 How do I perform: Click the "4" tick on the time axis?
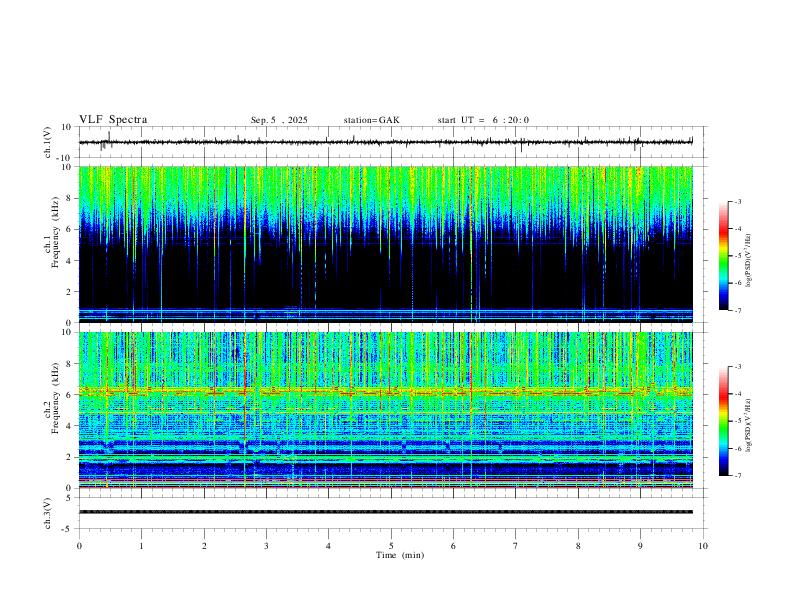(328, 546)
